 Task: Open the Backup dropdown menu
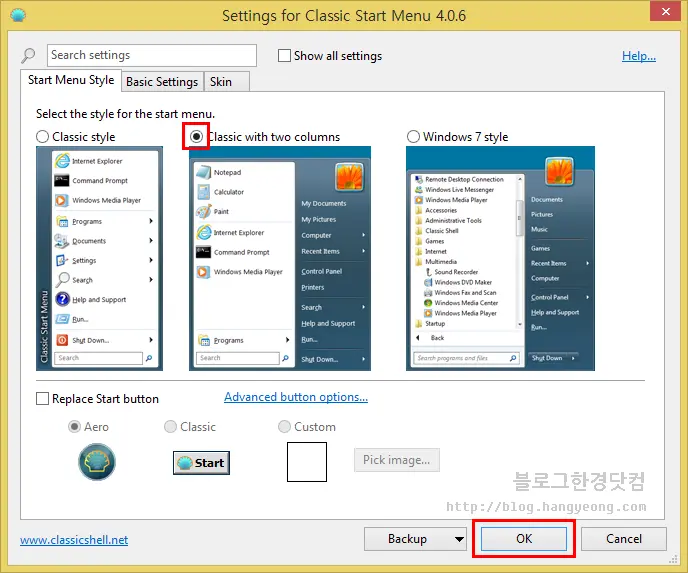pos(459,539)
